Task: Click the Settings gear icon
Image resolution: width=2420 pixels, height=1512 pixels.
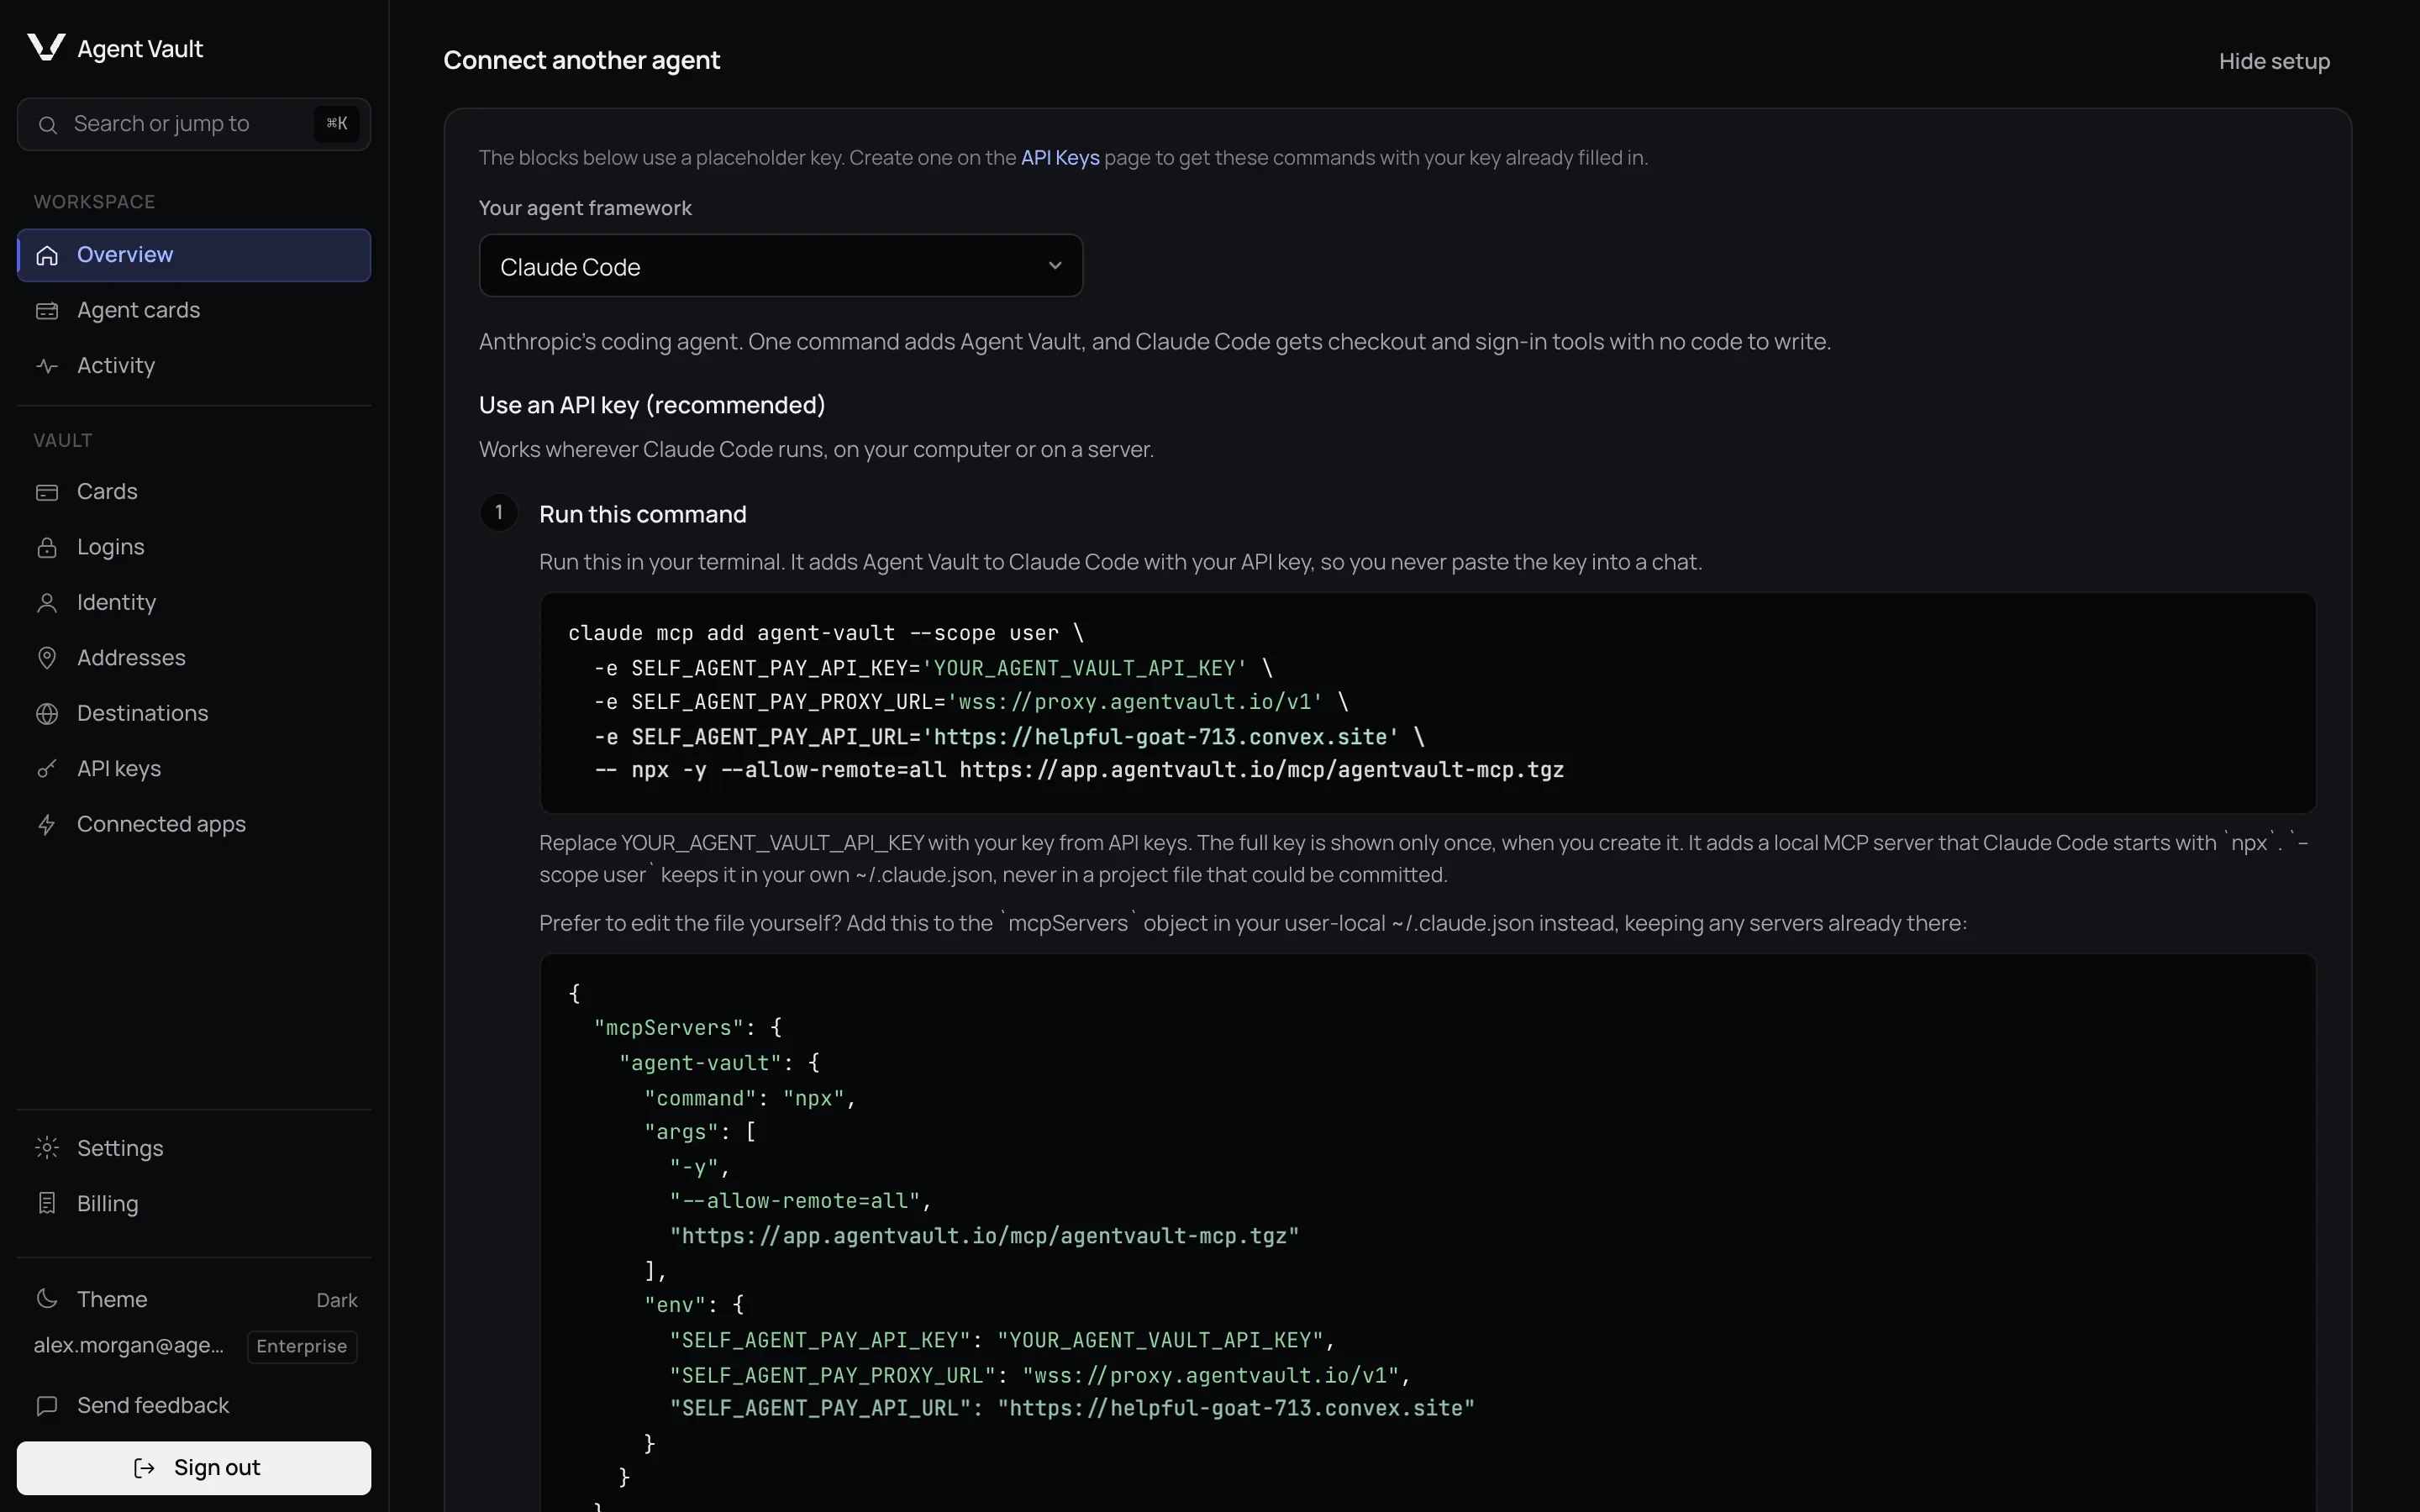Action: 47,1148
